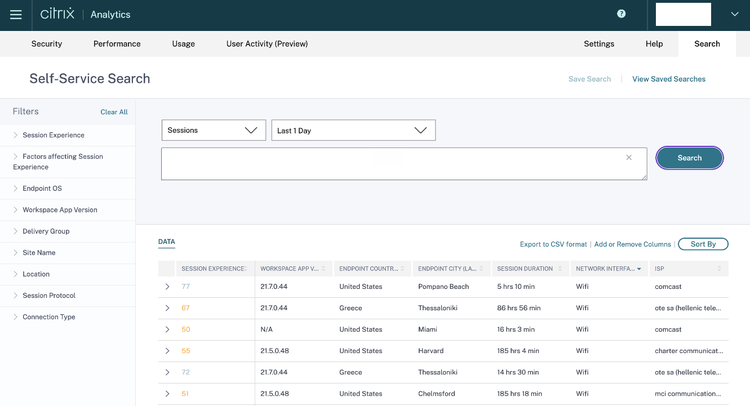
Task: Sort the Endpoint Country column
Action: pos(402,269)
